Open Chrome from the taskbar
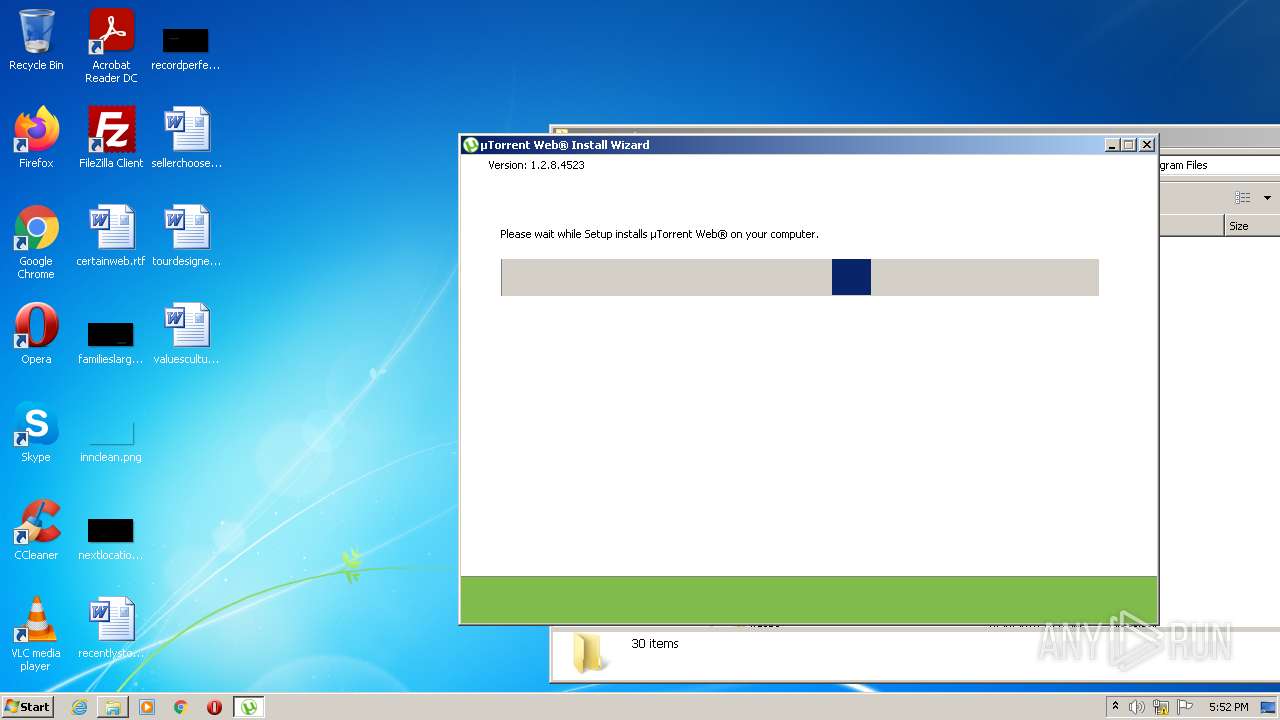This screenshot has width=1280, height=720. click(181, 707)
